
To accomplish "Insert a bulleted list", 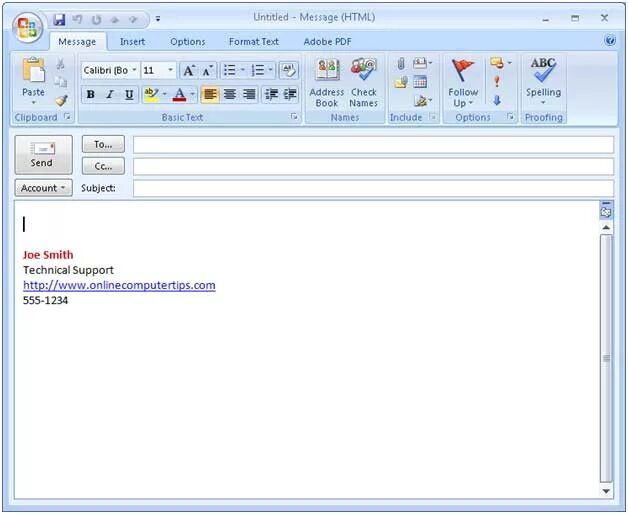I will tap(229, 71).
